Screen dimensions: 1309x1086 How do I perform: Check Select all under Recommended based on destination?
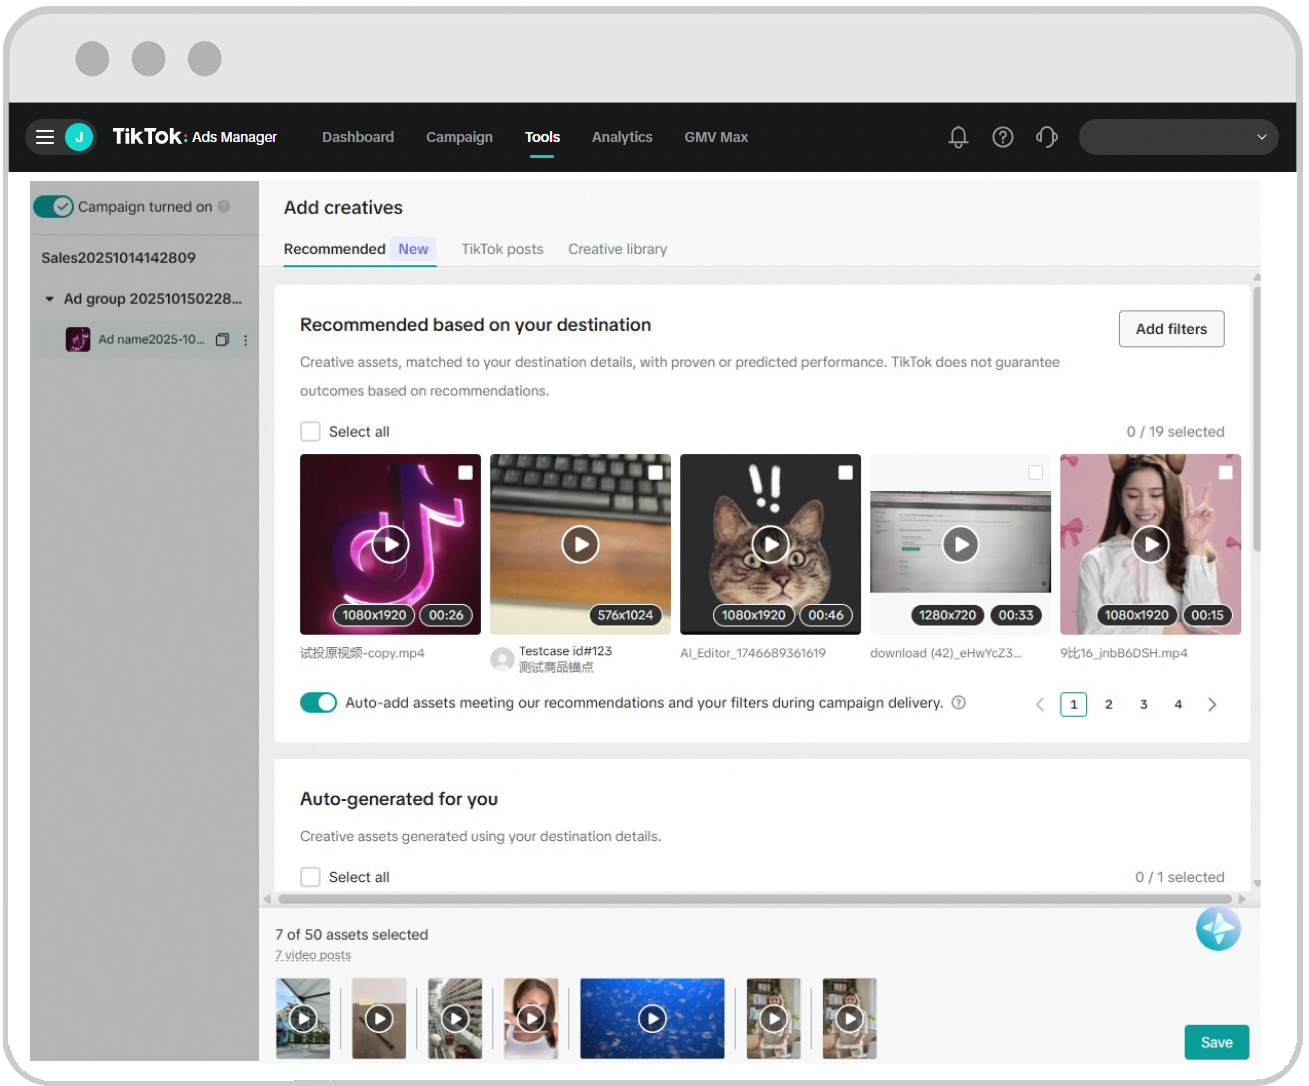point(311,432)
